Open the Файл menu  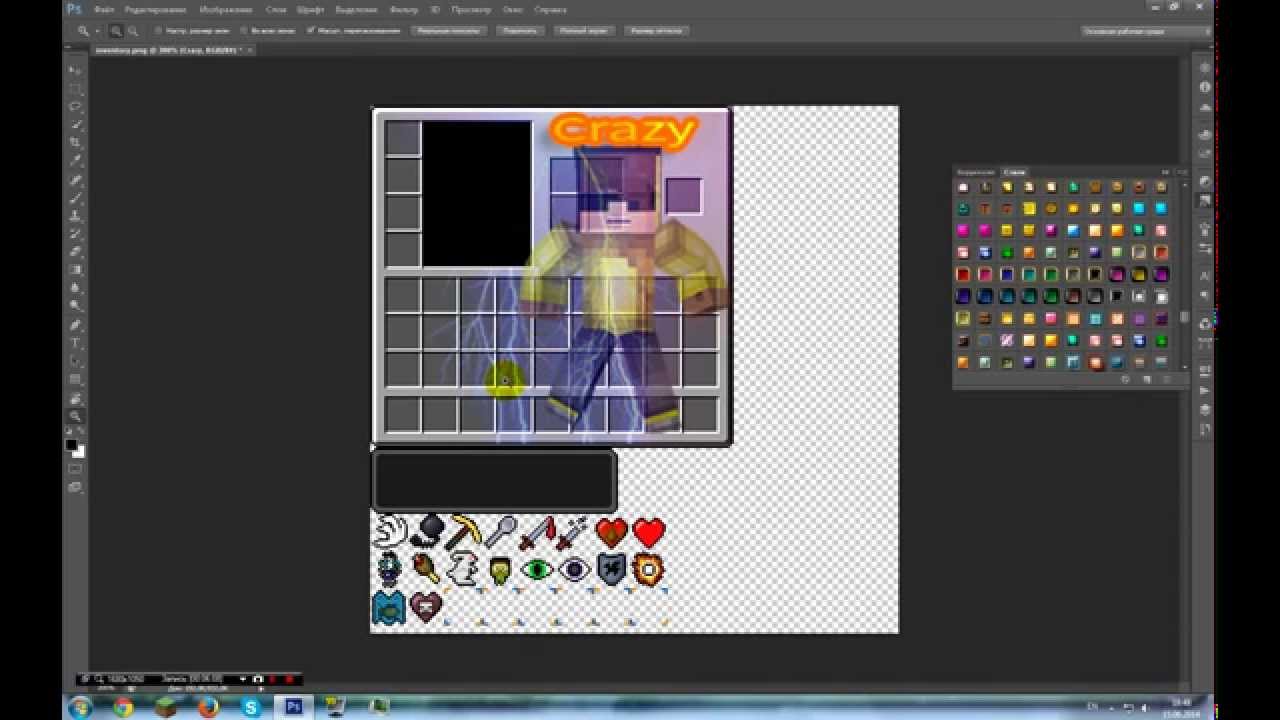[104, 9]
